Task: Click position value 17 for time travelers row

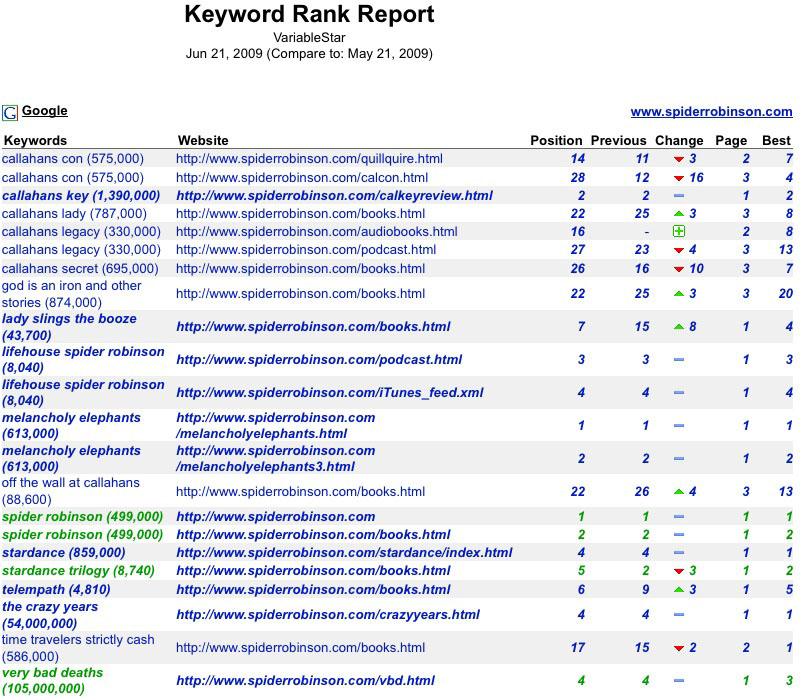Action: [x=578, y=648]
